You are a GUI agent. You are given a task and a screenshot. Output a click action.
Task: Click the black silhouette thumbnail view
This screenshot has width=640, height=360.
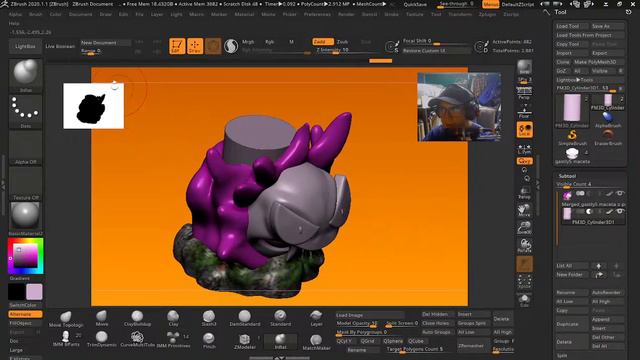[x=93, y=106]
